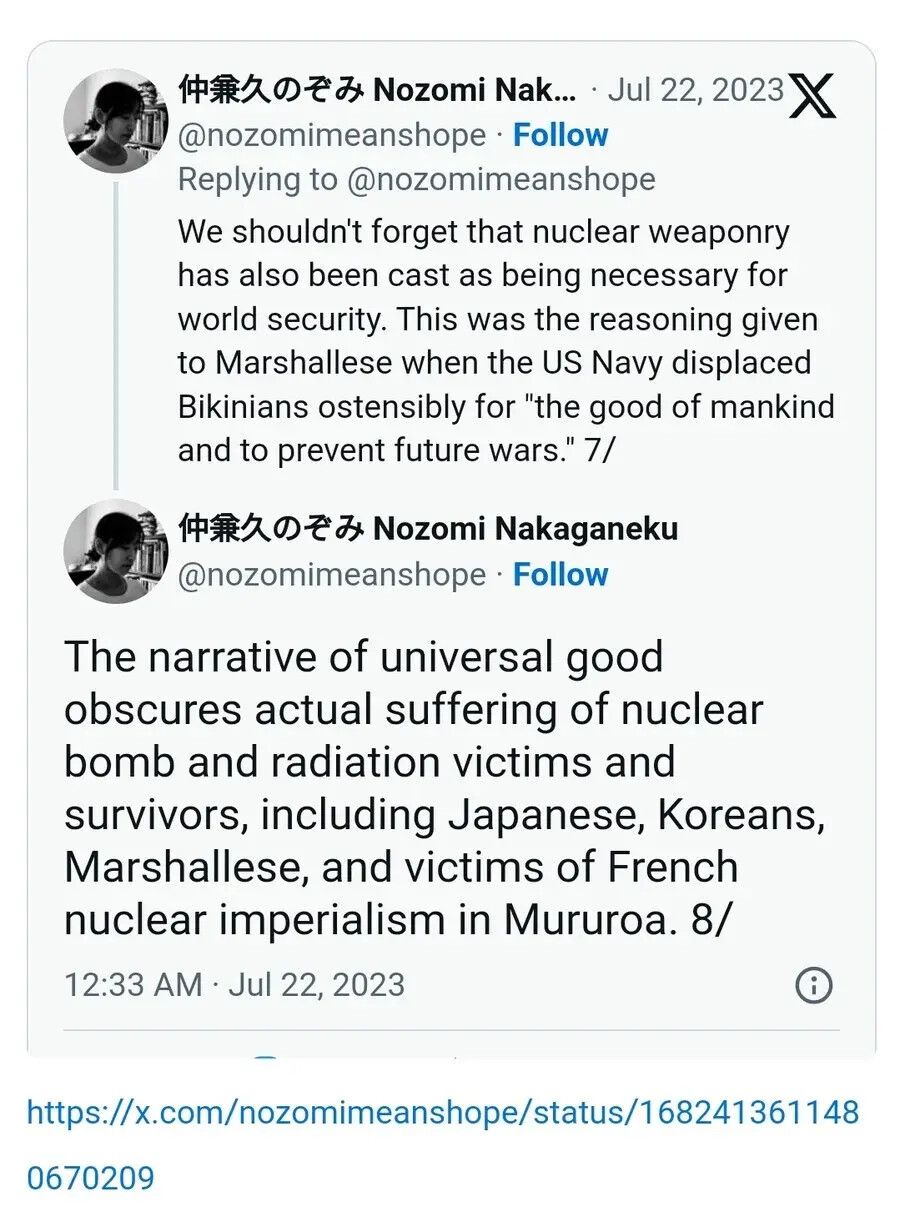Click the @nozomimeanshope handle of the main tweet
This screenshot has width=900, height=1212.
click(x=331, y=575)
